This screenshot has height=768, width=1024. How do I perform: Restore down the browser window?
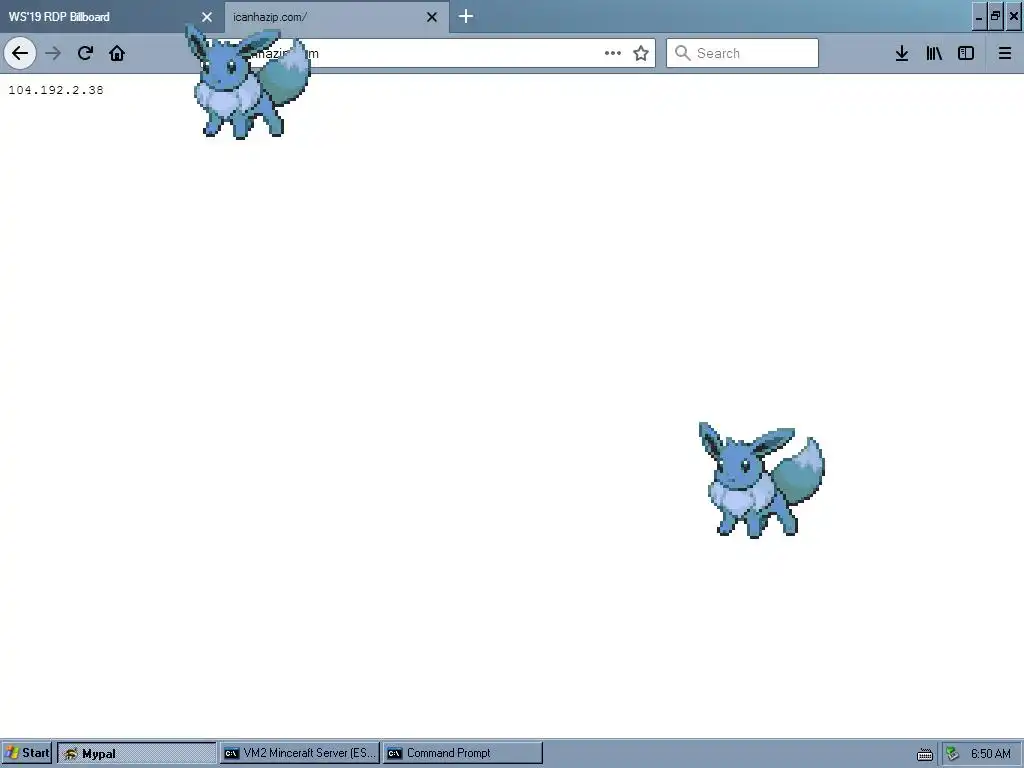coord(995,16)
